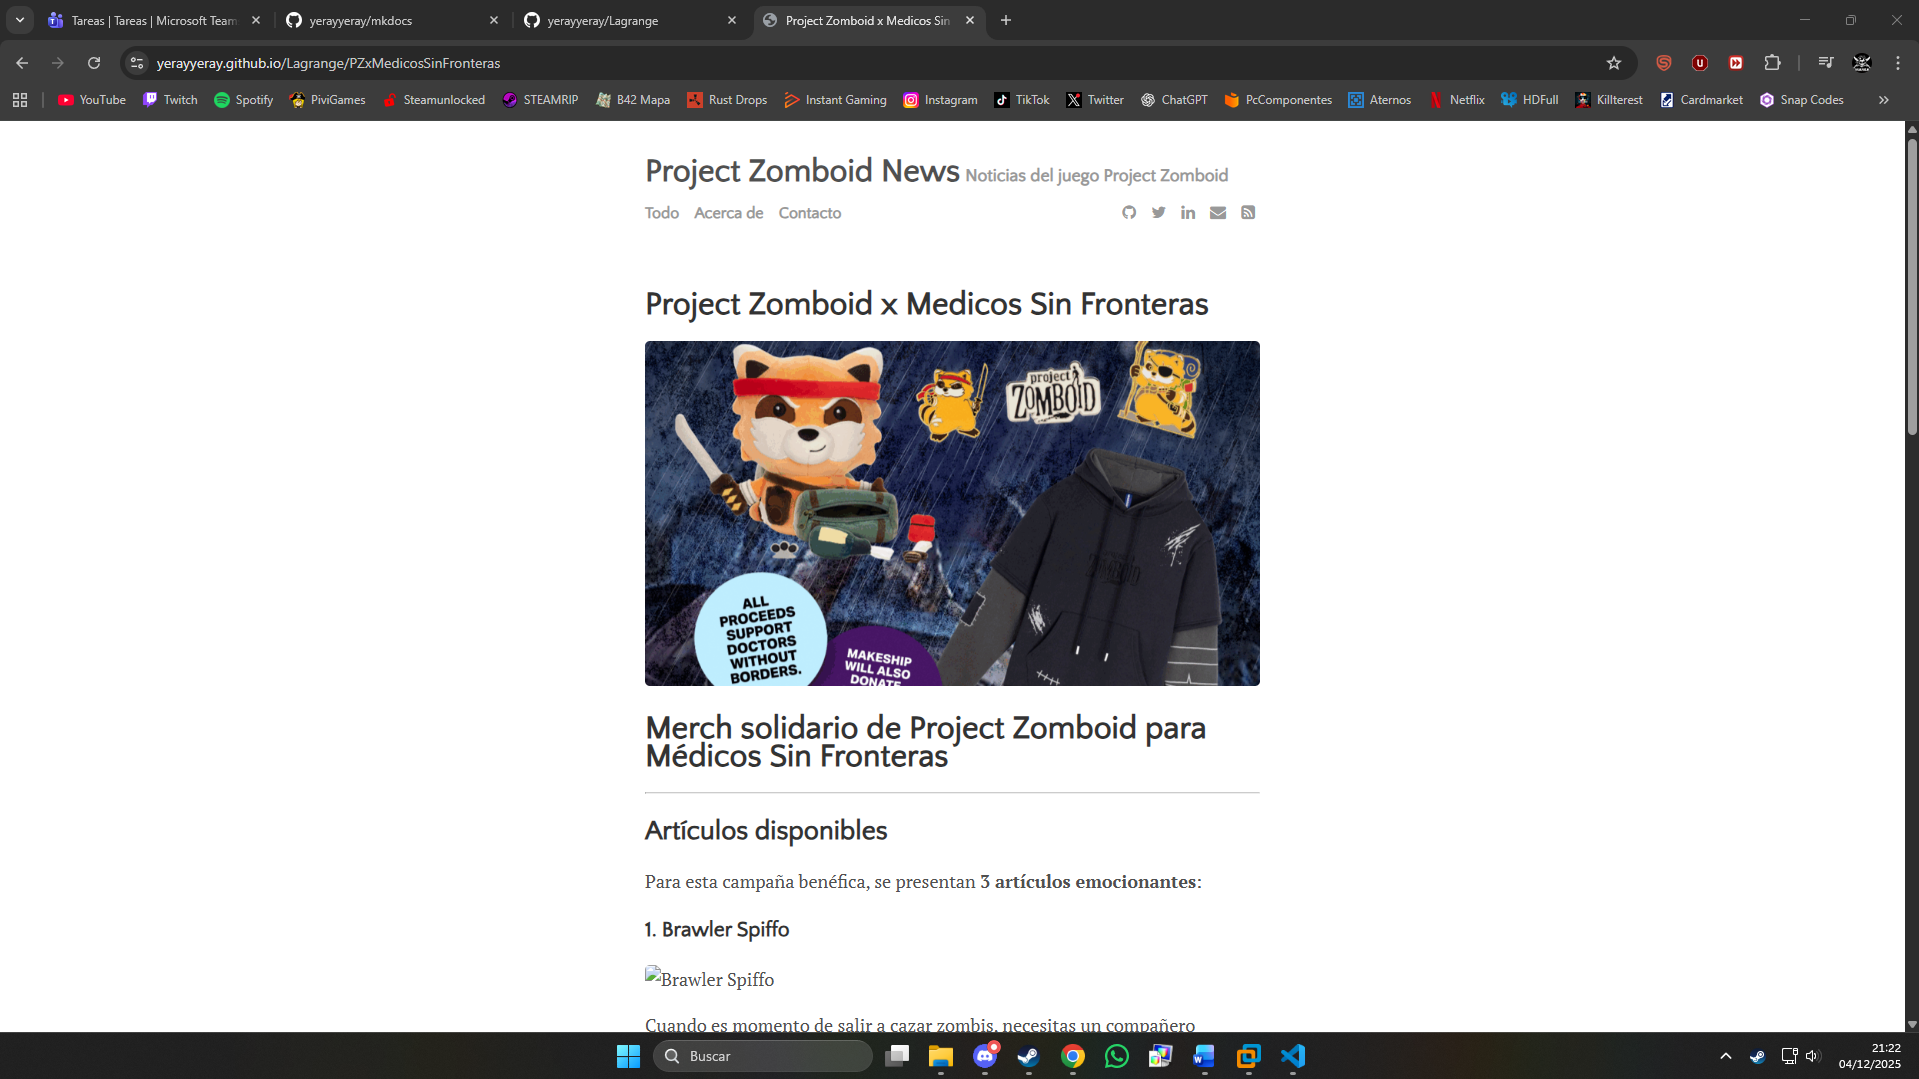Open the browser extensions puzzle icon
Image resolution: width=1919 pixels, height=1079 pixels.
point(1772,63)
